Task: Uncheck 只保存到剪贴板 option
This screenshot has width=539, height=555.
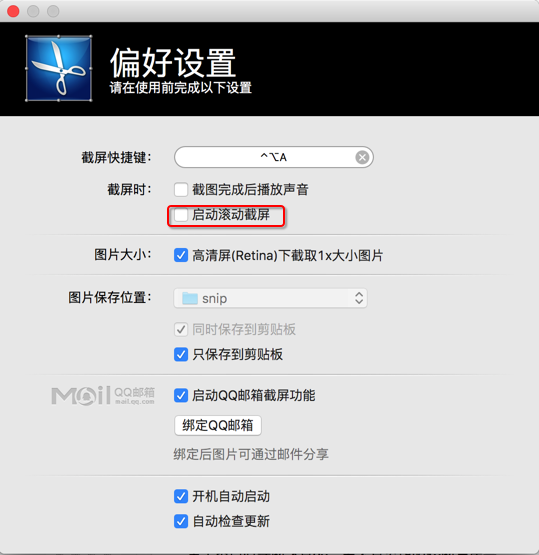Action: click(181, 354)
